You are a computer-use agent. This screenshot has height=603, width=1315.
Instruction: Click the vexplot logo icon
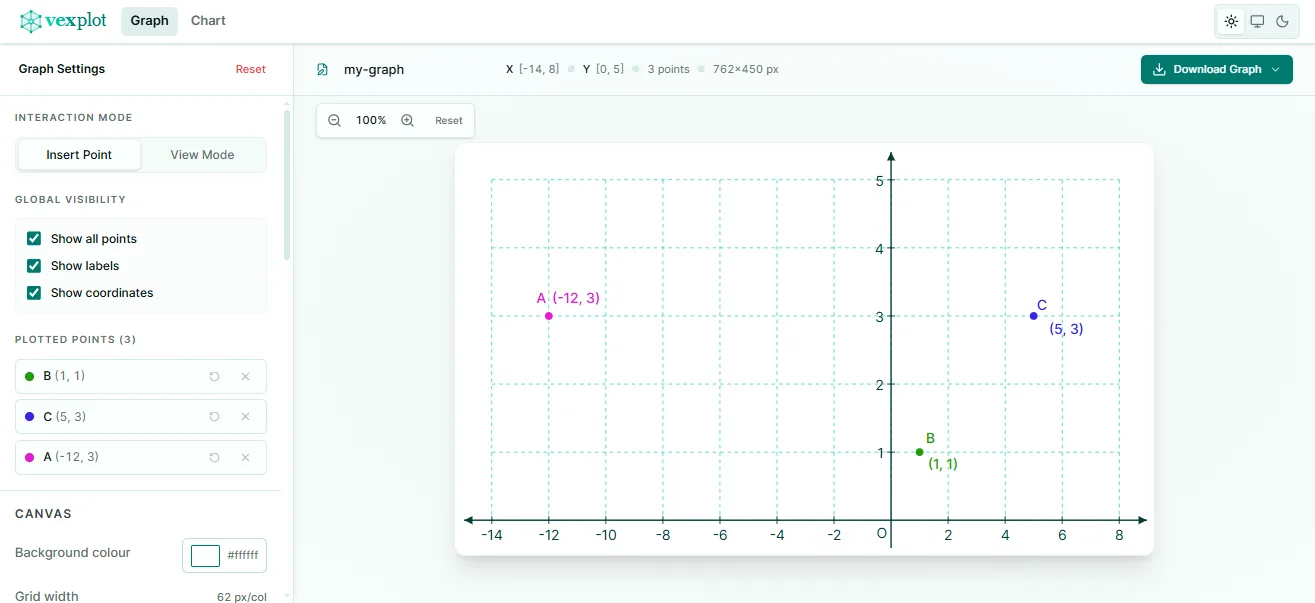tap(31, 20)
